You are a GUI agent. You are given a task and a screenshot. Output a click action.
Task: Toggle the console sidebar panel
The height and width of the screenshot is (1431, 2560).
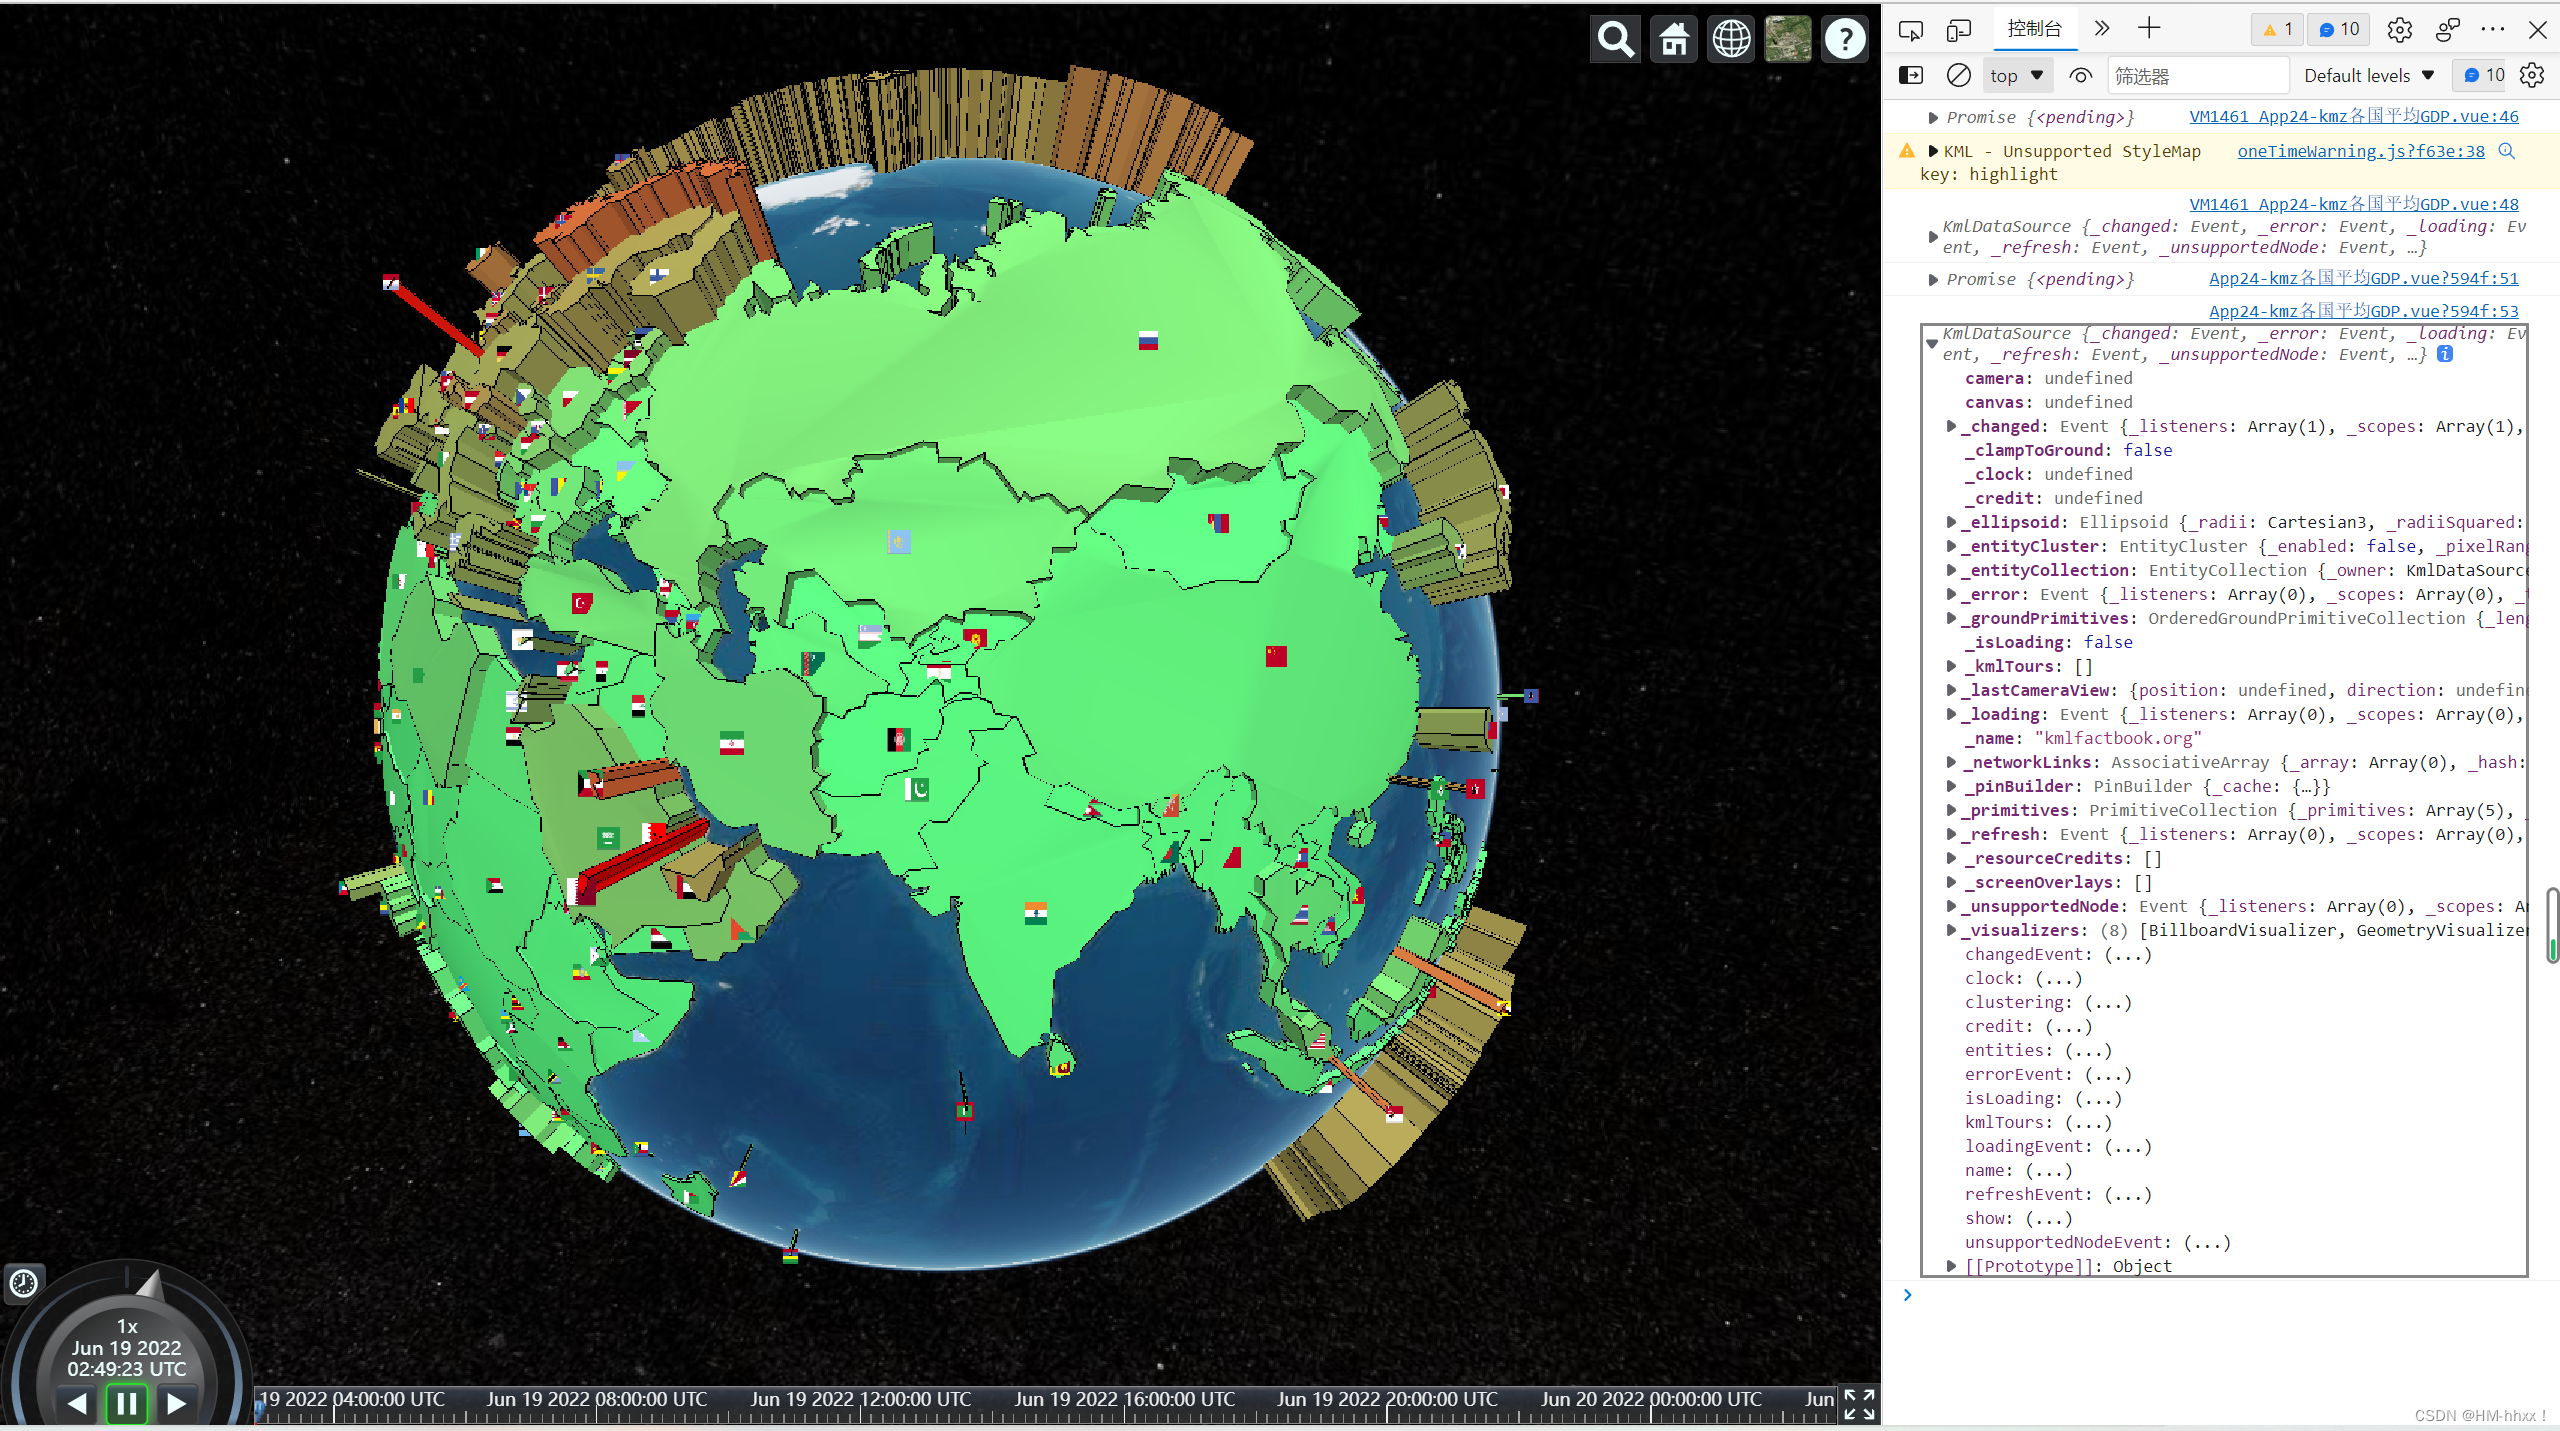pos(1911,75)
